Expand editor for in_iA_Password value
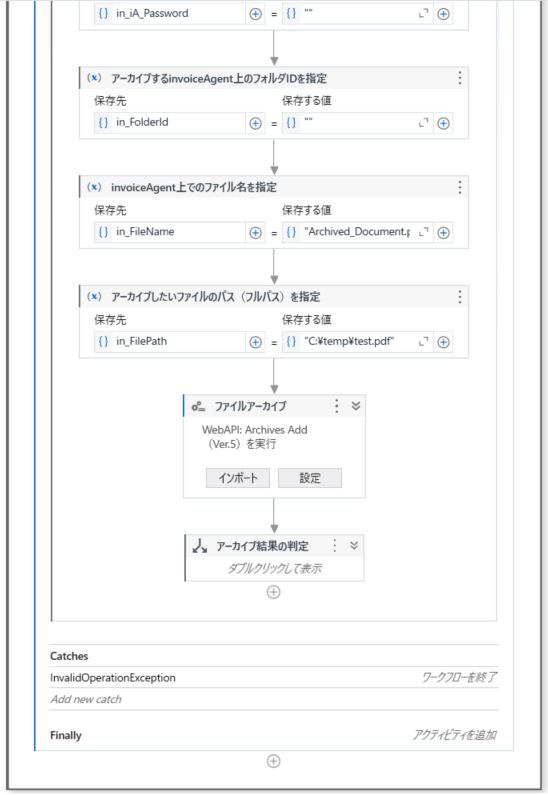Image resolution: width=548 pixels, height=795 pixels. tap(423, 14)
